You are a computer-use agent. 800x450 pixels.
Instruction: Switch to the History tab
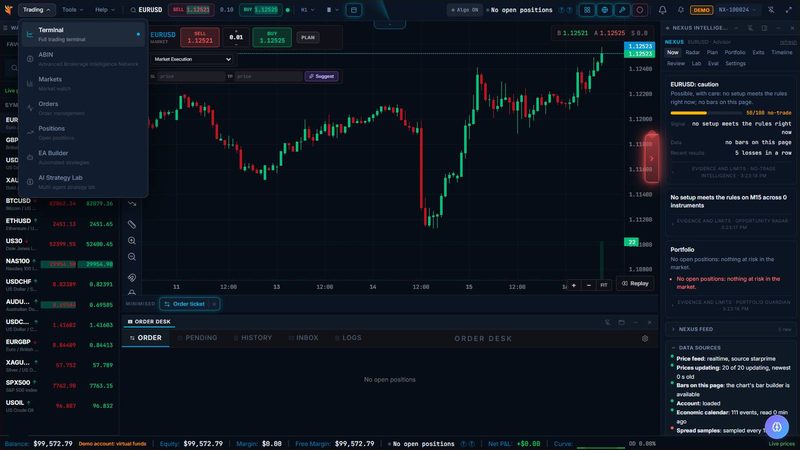pyautogui.click(x=253, y=338)
